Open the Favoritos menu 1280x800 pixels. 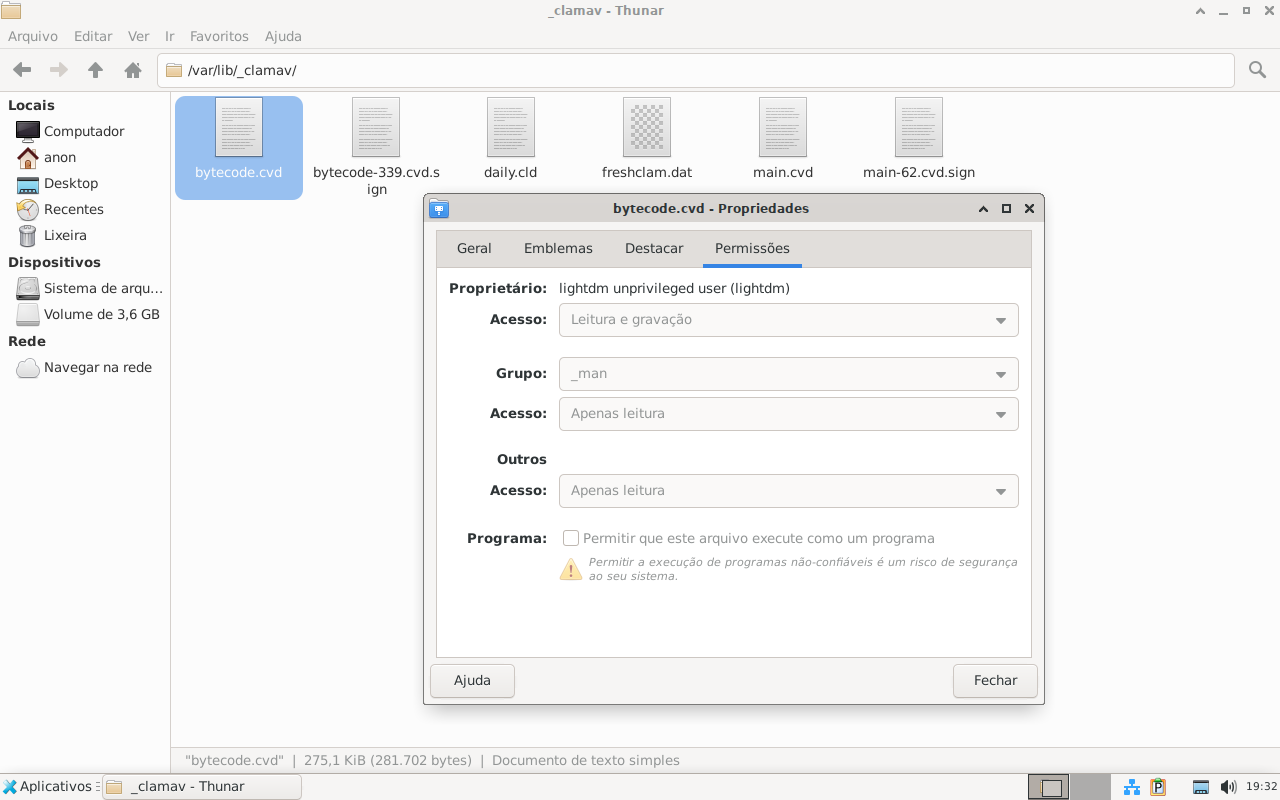[x=219, y=36]
